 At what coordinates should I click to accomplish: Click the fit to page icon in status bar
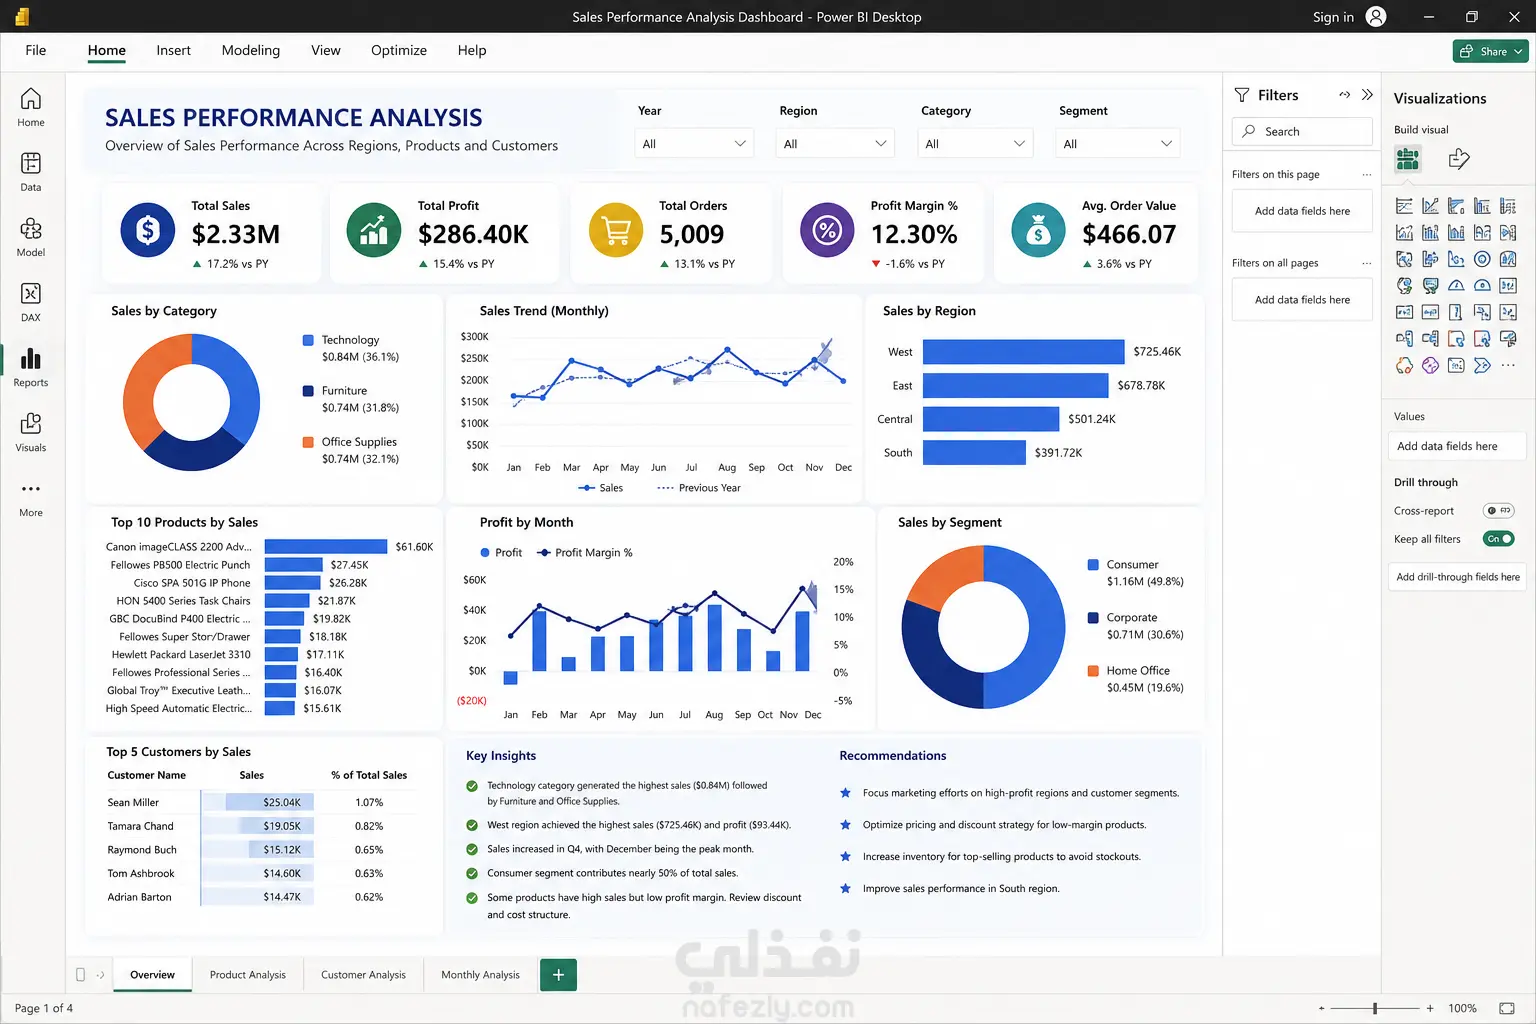point(1508,1008)
